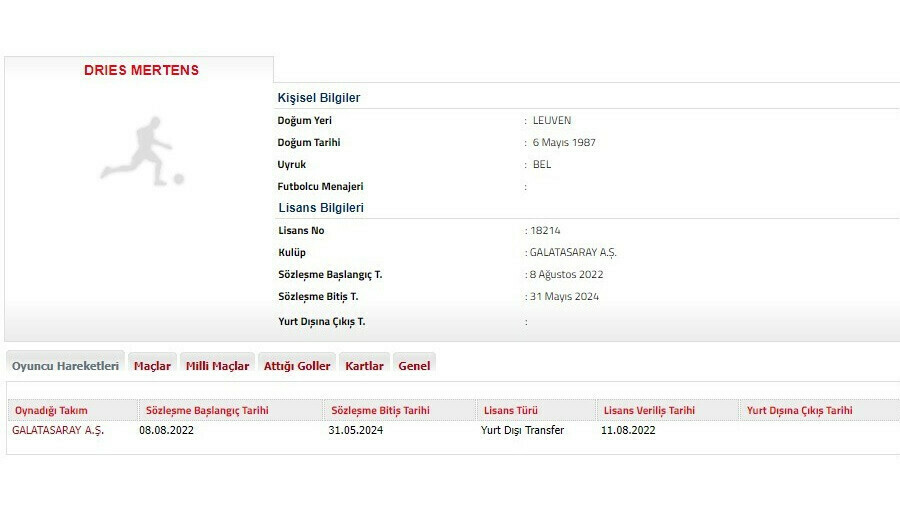Viewport: 900px width, 520px height.
Task: Click the 11.08.2022 license issue date cell
Action: [628, 431]
